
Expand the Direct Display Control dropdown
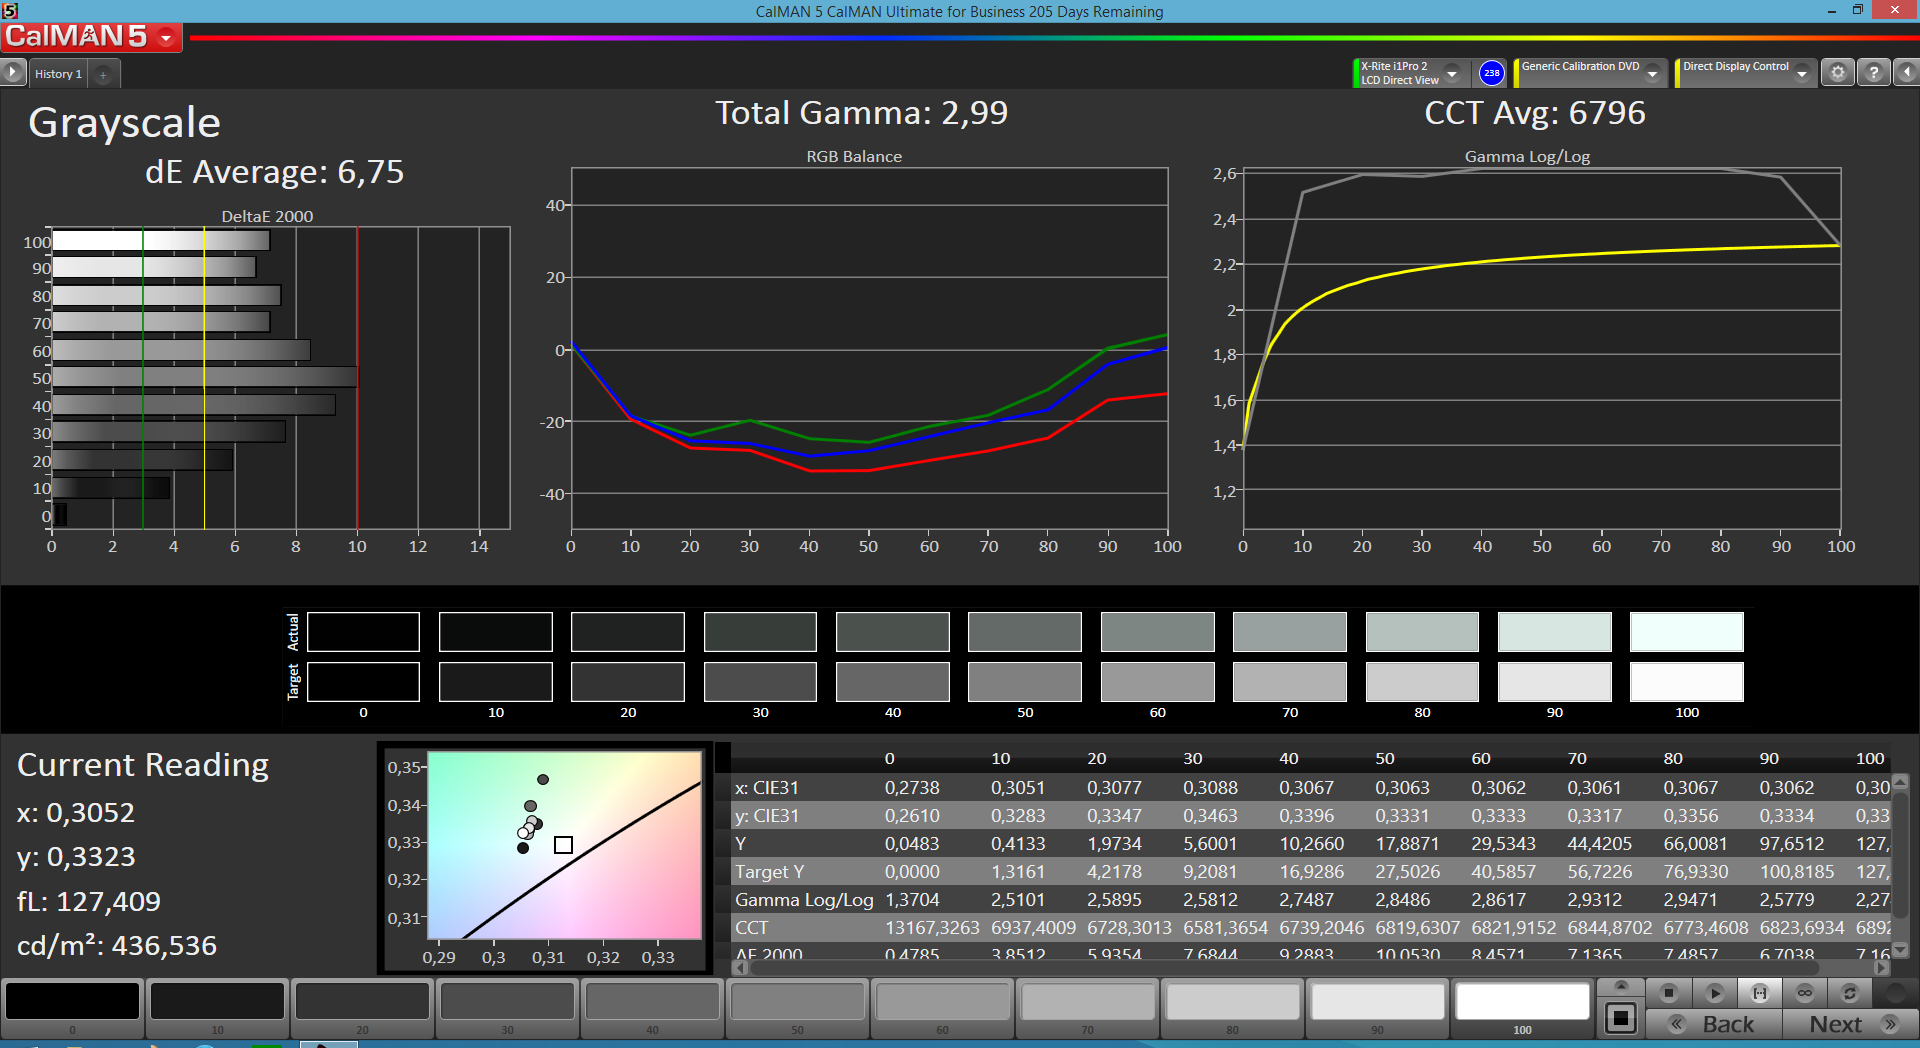coord(1745,73)
